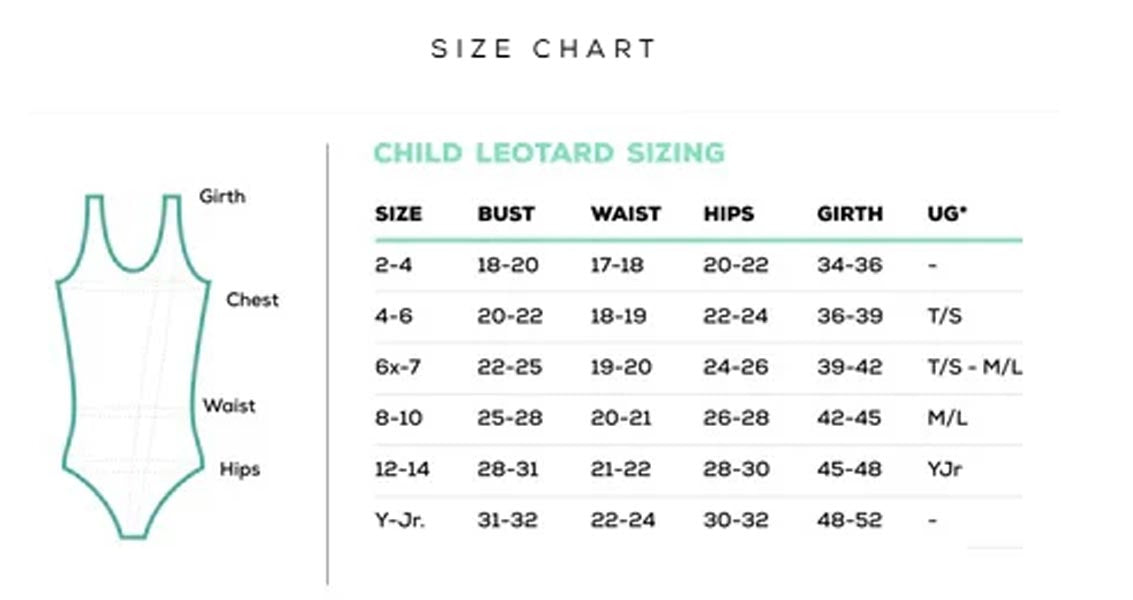Click the SIZE CHART title

click(x=543, y=49)
